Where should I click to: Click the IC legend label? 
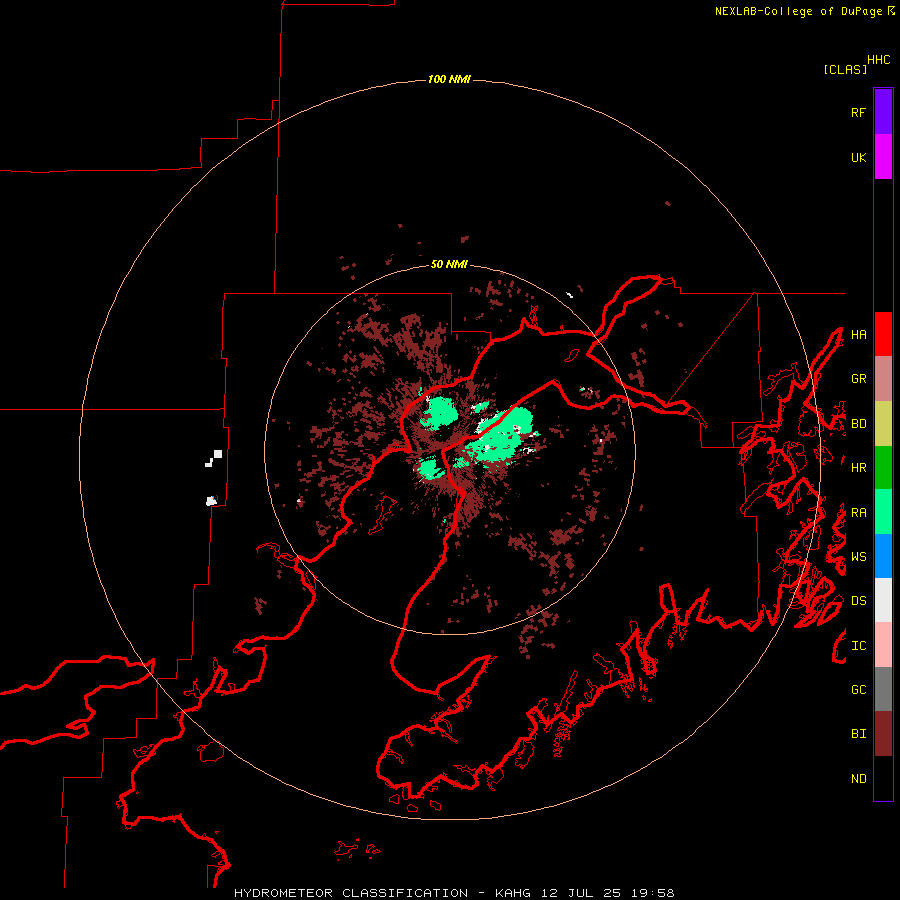pos(859,646)
